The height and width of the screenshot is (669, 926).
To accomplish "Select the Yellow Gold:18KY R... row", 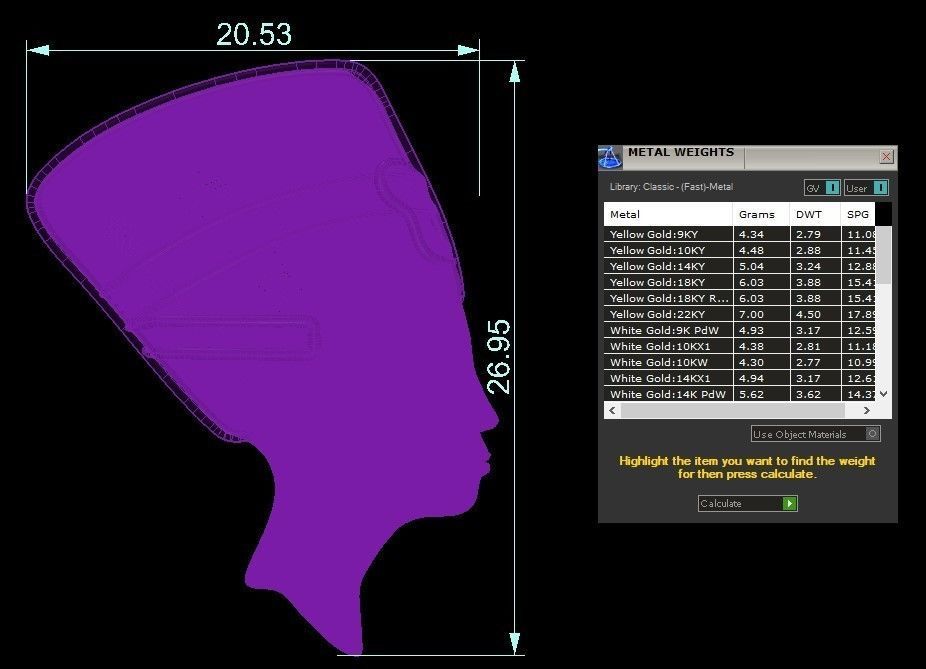I will [739, 298].
